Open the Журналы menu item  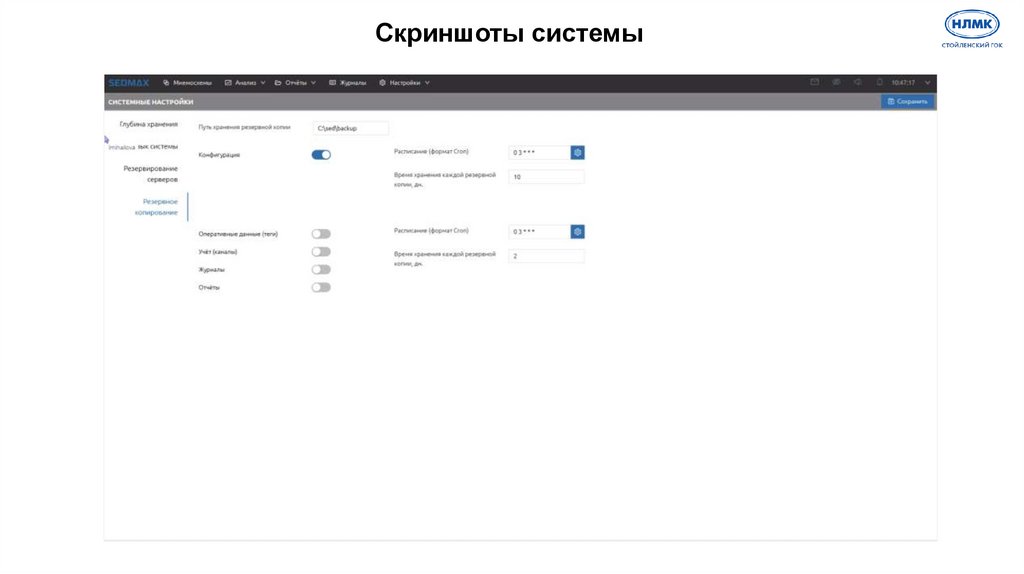point(347,83)
